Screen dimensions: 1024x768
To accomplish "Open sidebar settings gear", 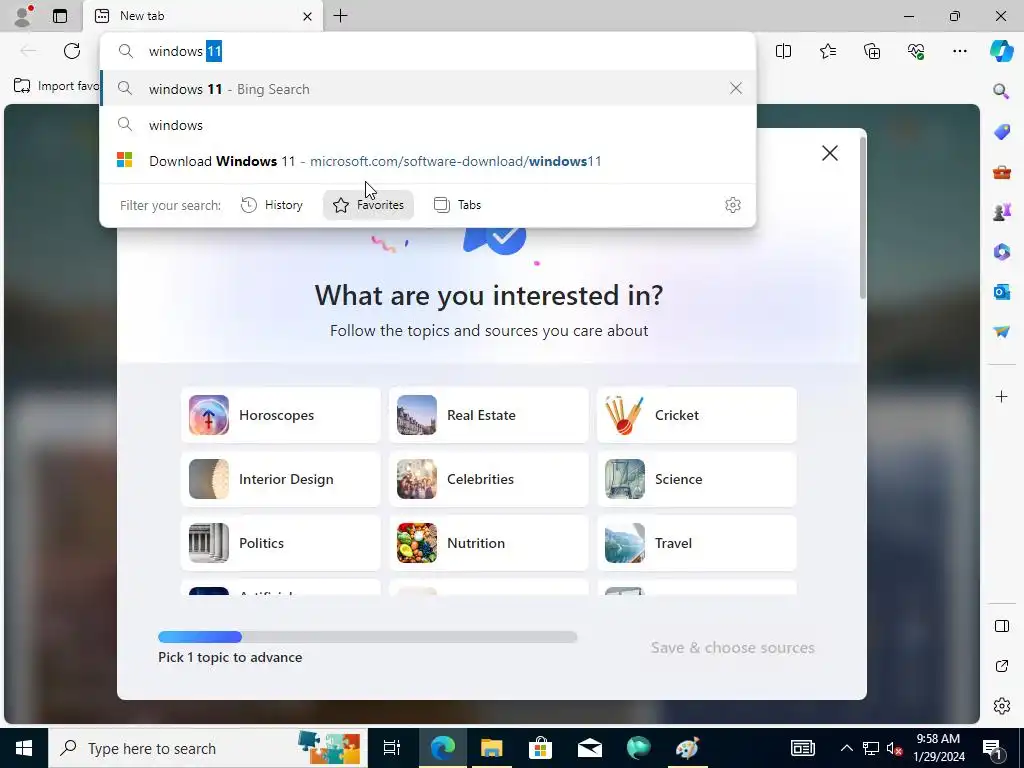I will tap(1001, 706).
